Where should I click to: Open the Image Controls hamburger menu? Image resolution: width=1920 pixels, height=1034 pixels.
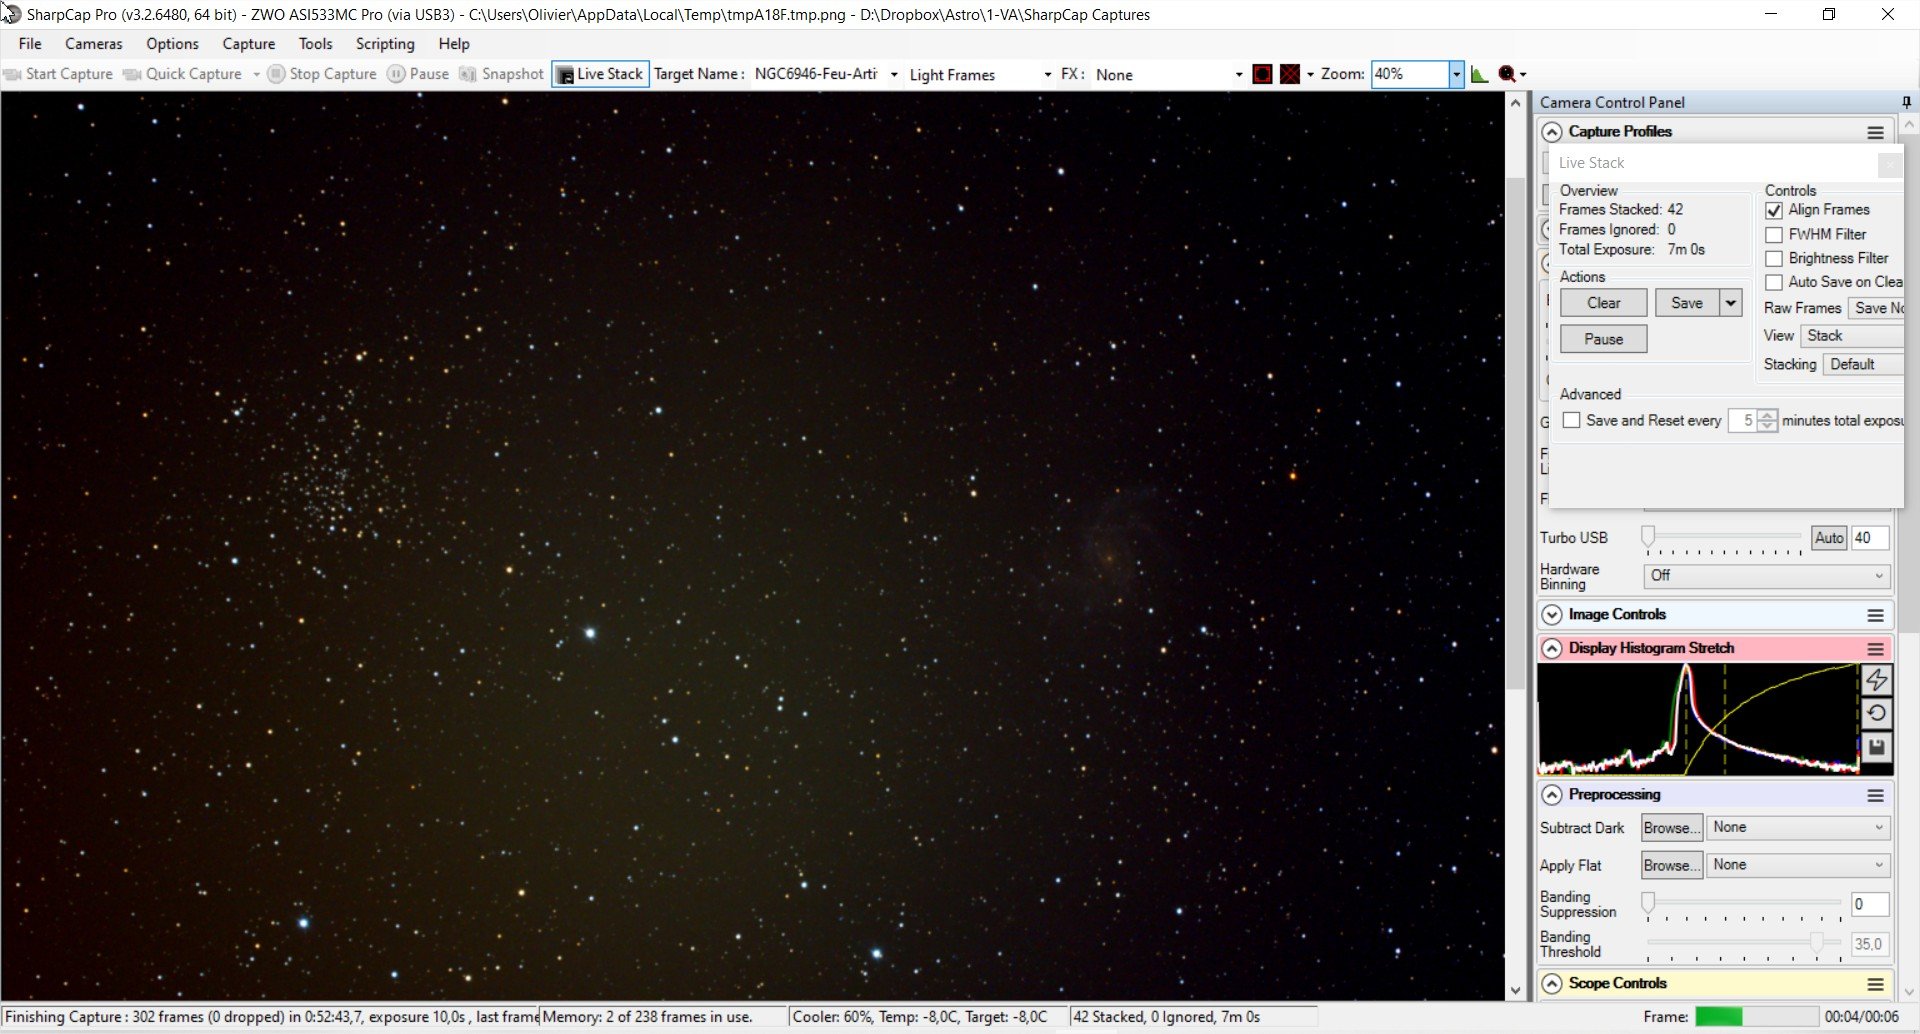pyautogui.click(x=1876, y=615)
